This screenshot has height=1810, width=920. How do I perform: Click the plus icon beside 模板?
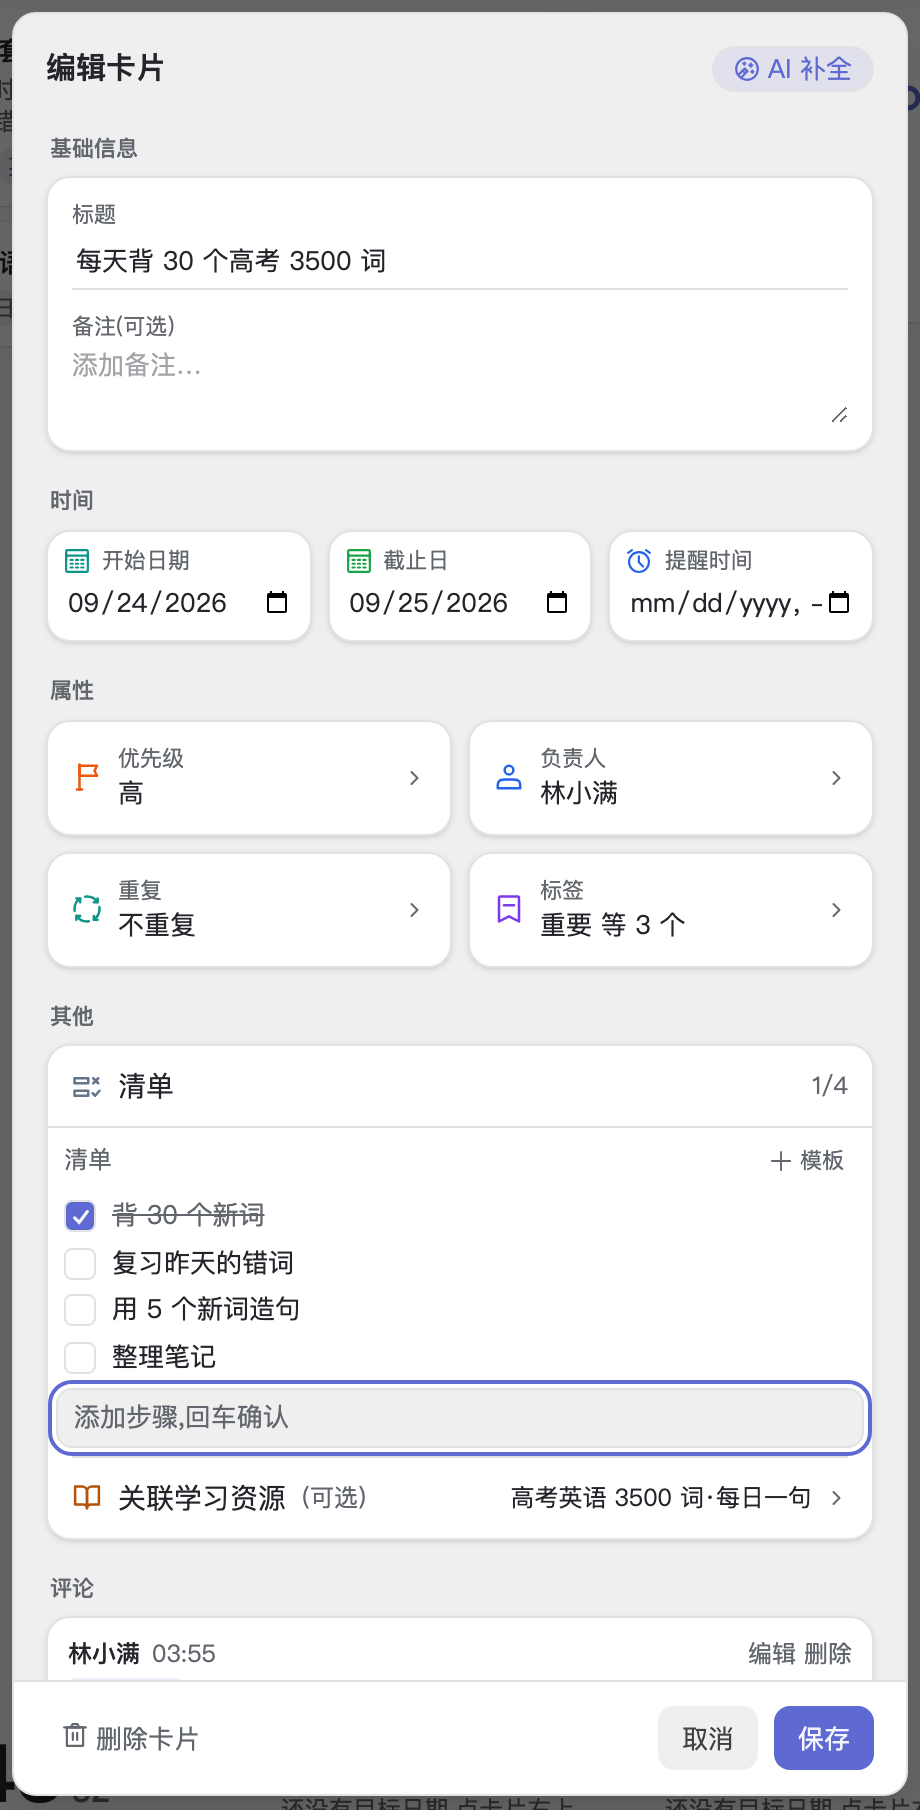coord(781,1161)
